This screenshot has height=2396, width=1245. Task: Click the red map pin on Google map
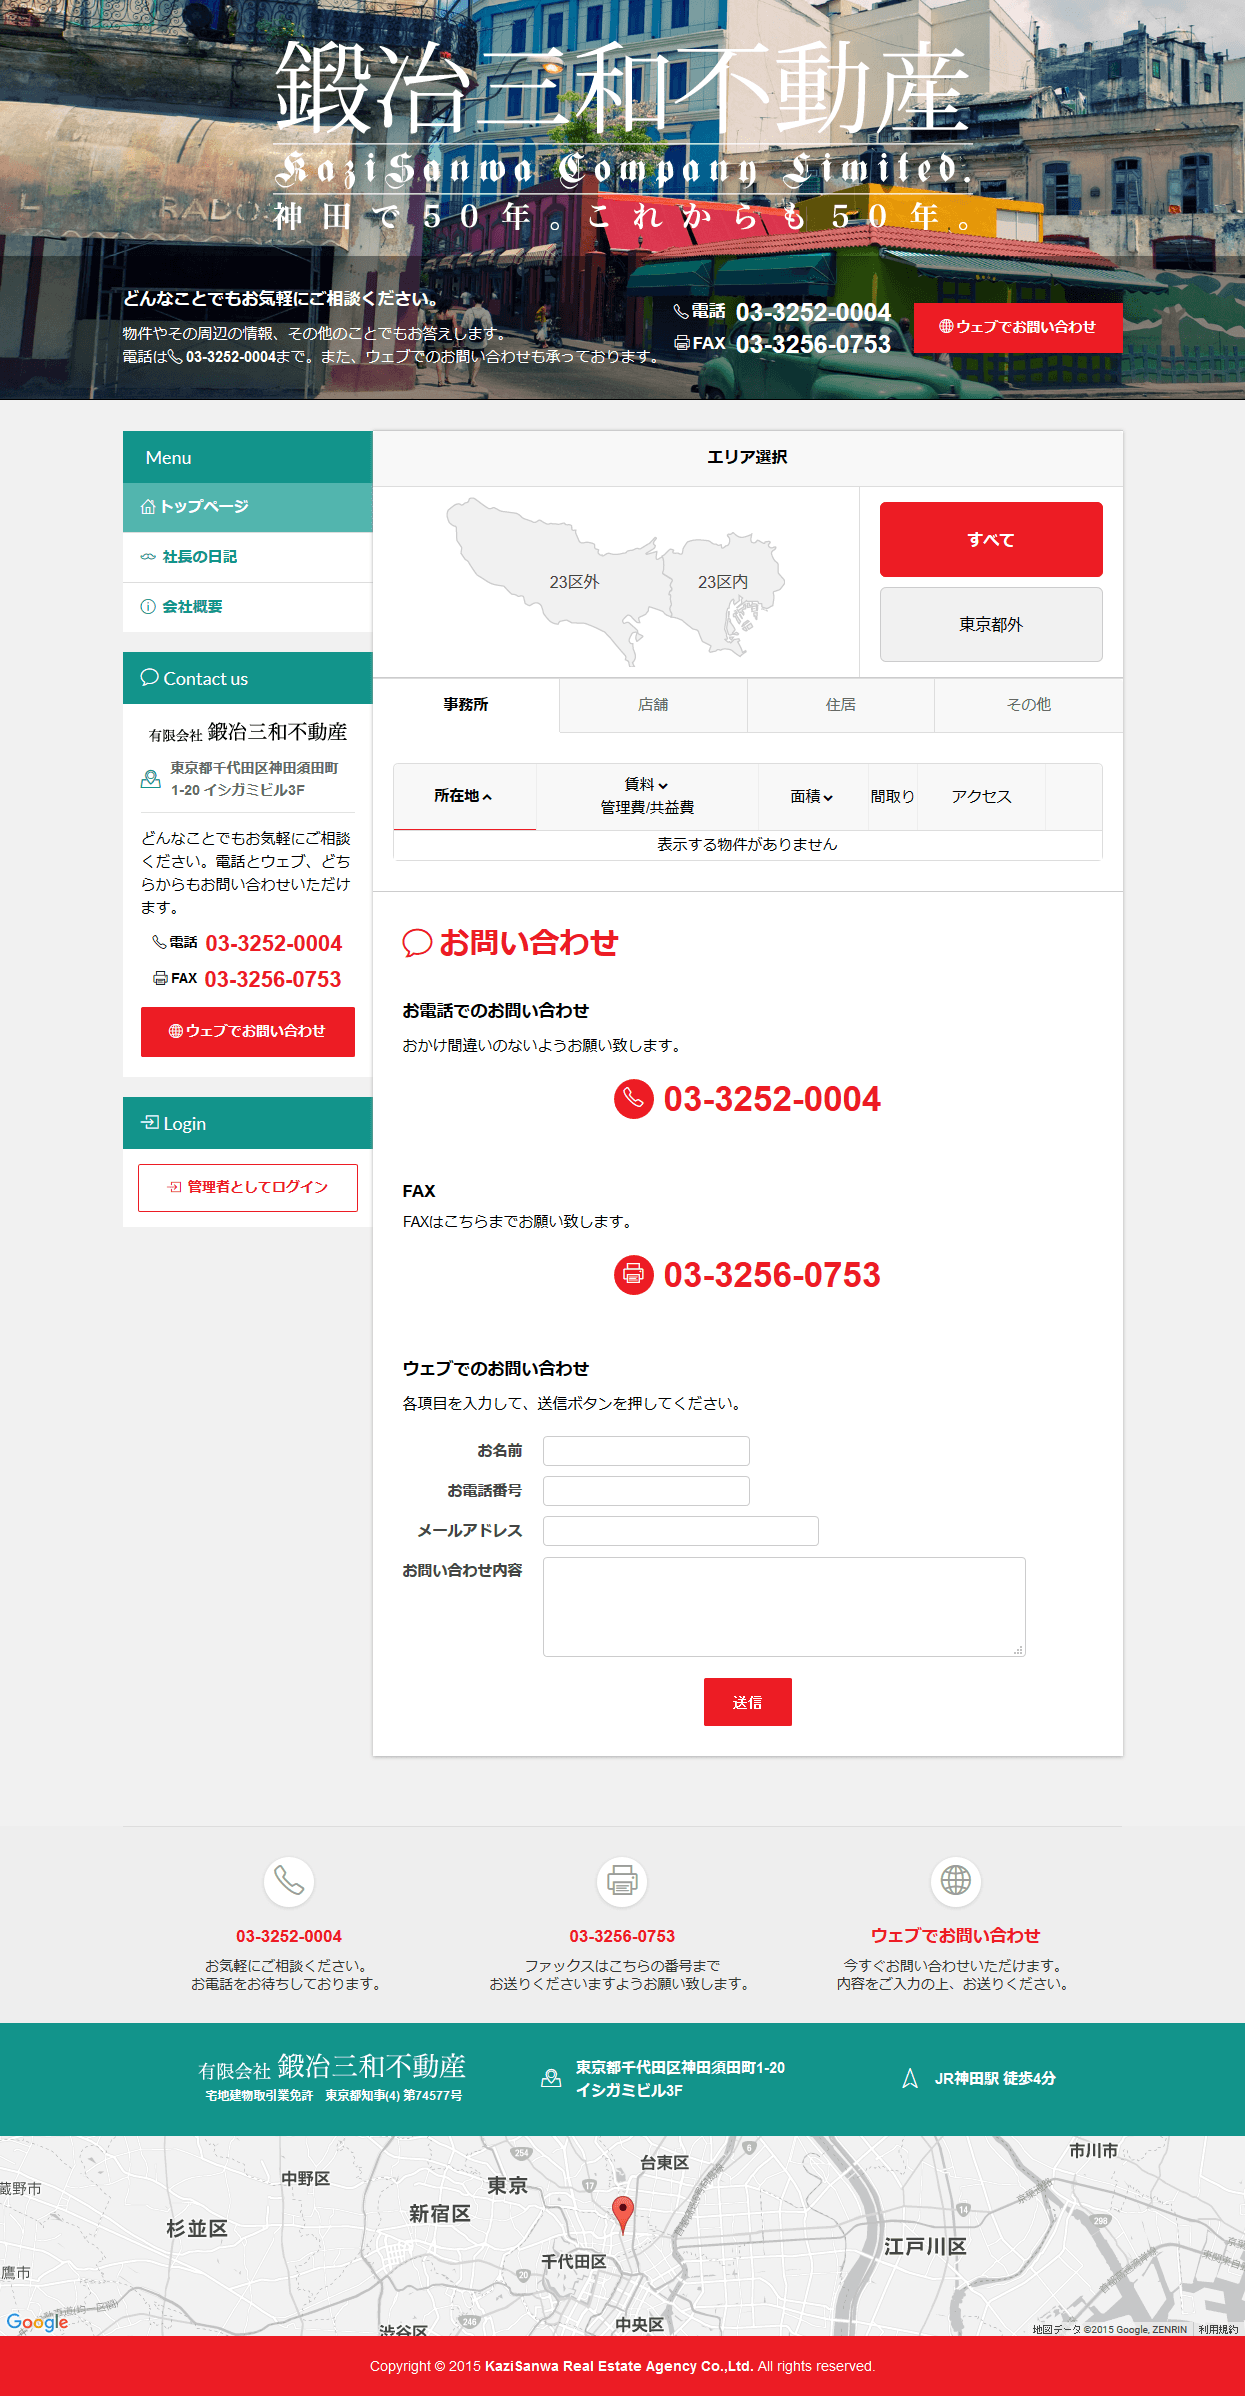(622, 2211)
